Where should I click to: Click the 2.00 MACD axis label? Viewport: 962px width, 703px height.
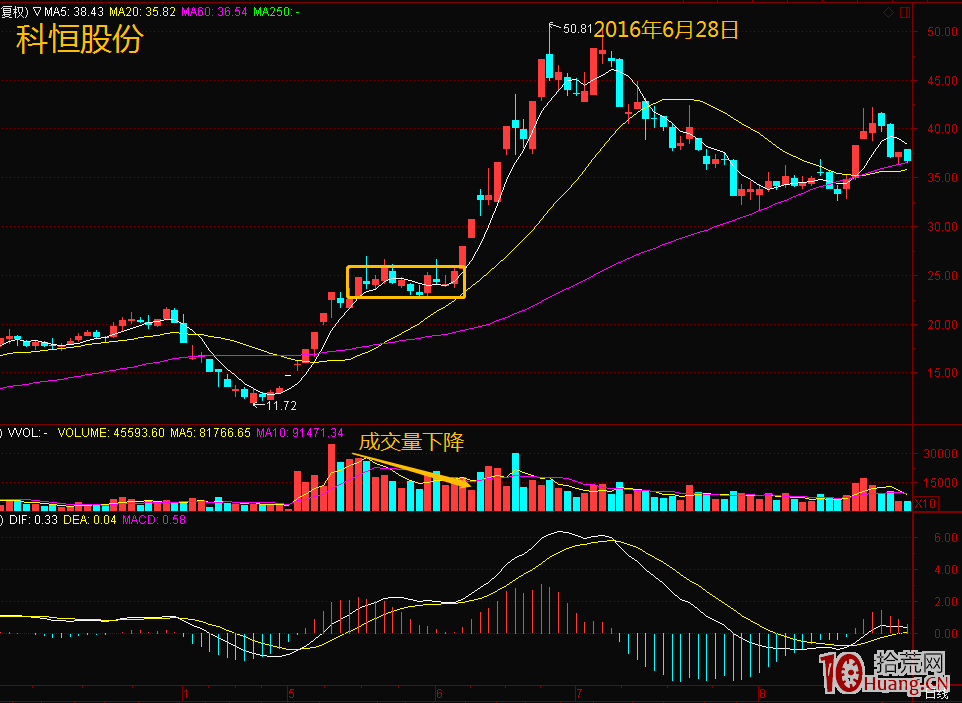coord(945,602)
